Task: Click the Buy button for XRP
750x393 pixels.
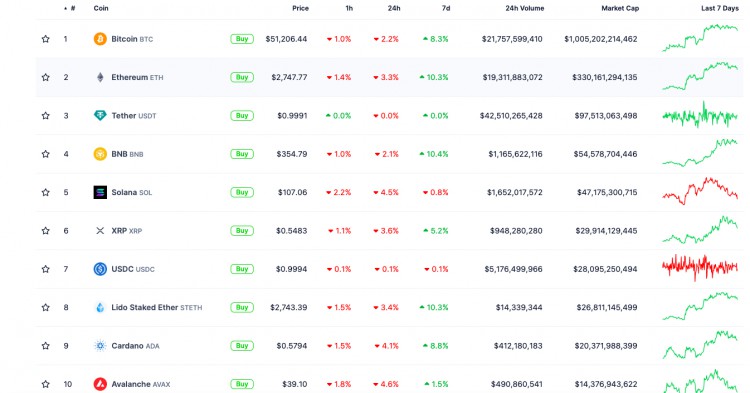Action: (242, 230)
